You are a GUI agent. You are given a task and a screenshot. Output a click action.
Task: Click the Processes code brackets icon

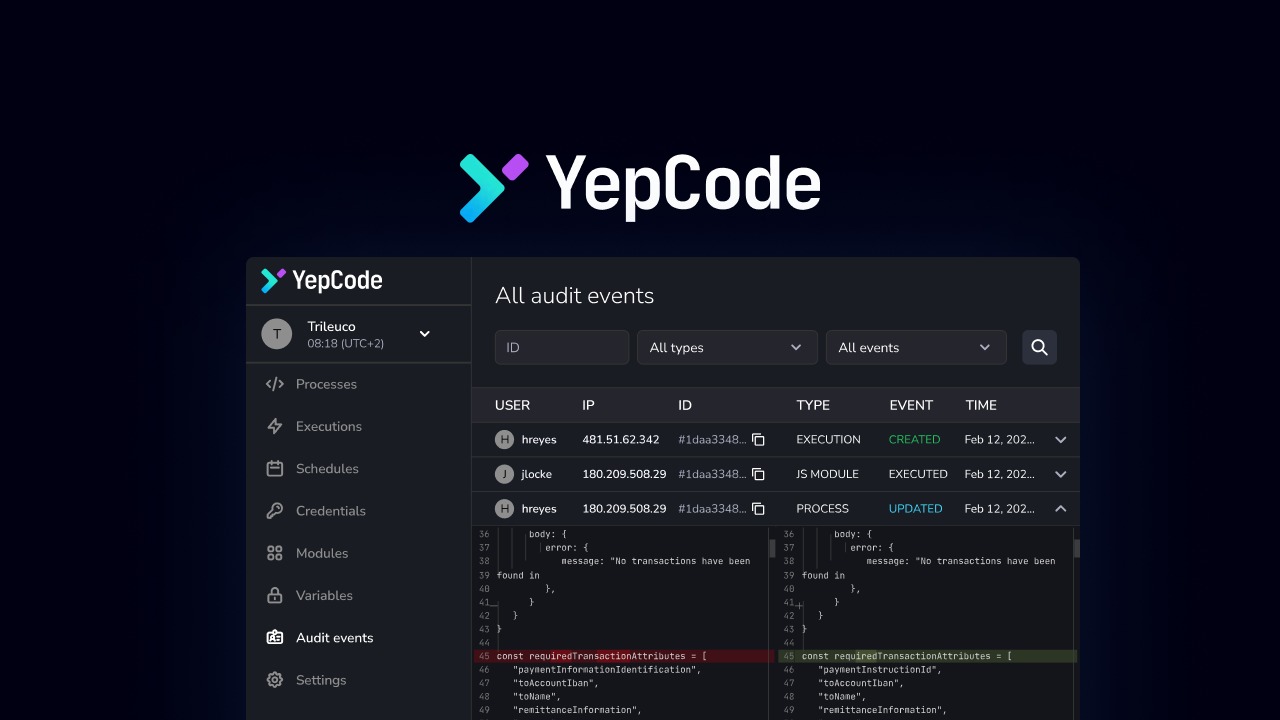click(275, 384)
